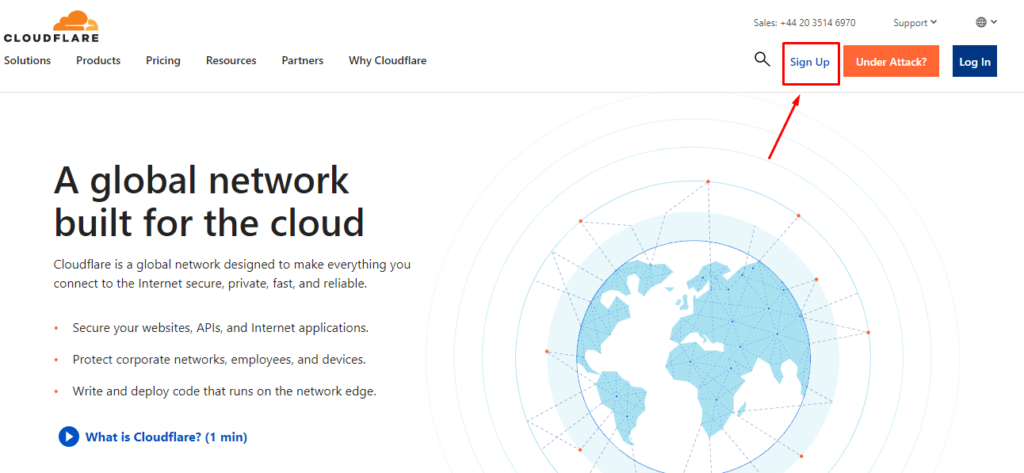
Task: Click the Sign Up button
Action: (x=810, y=62)
